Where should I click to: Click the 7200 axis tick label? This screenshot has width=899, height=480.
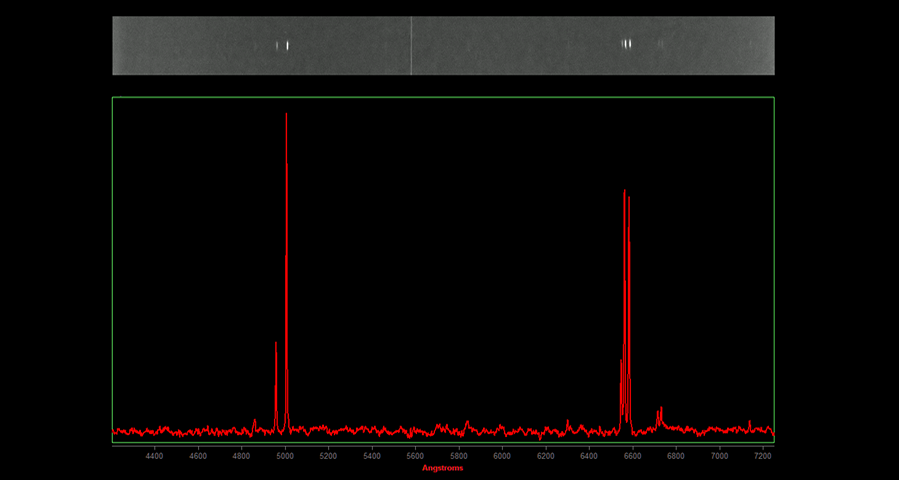click(762, 456)
